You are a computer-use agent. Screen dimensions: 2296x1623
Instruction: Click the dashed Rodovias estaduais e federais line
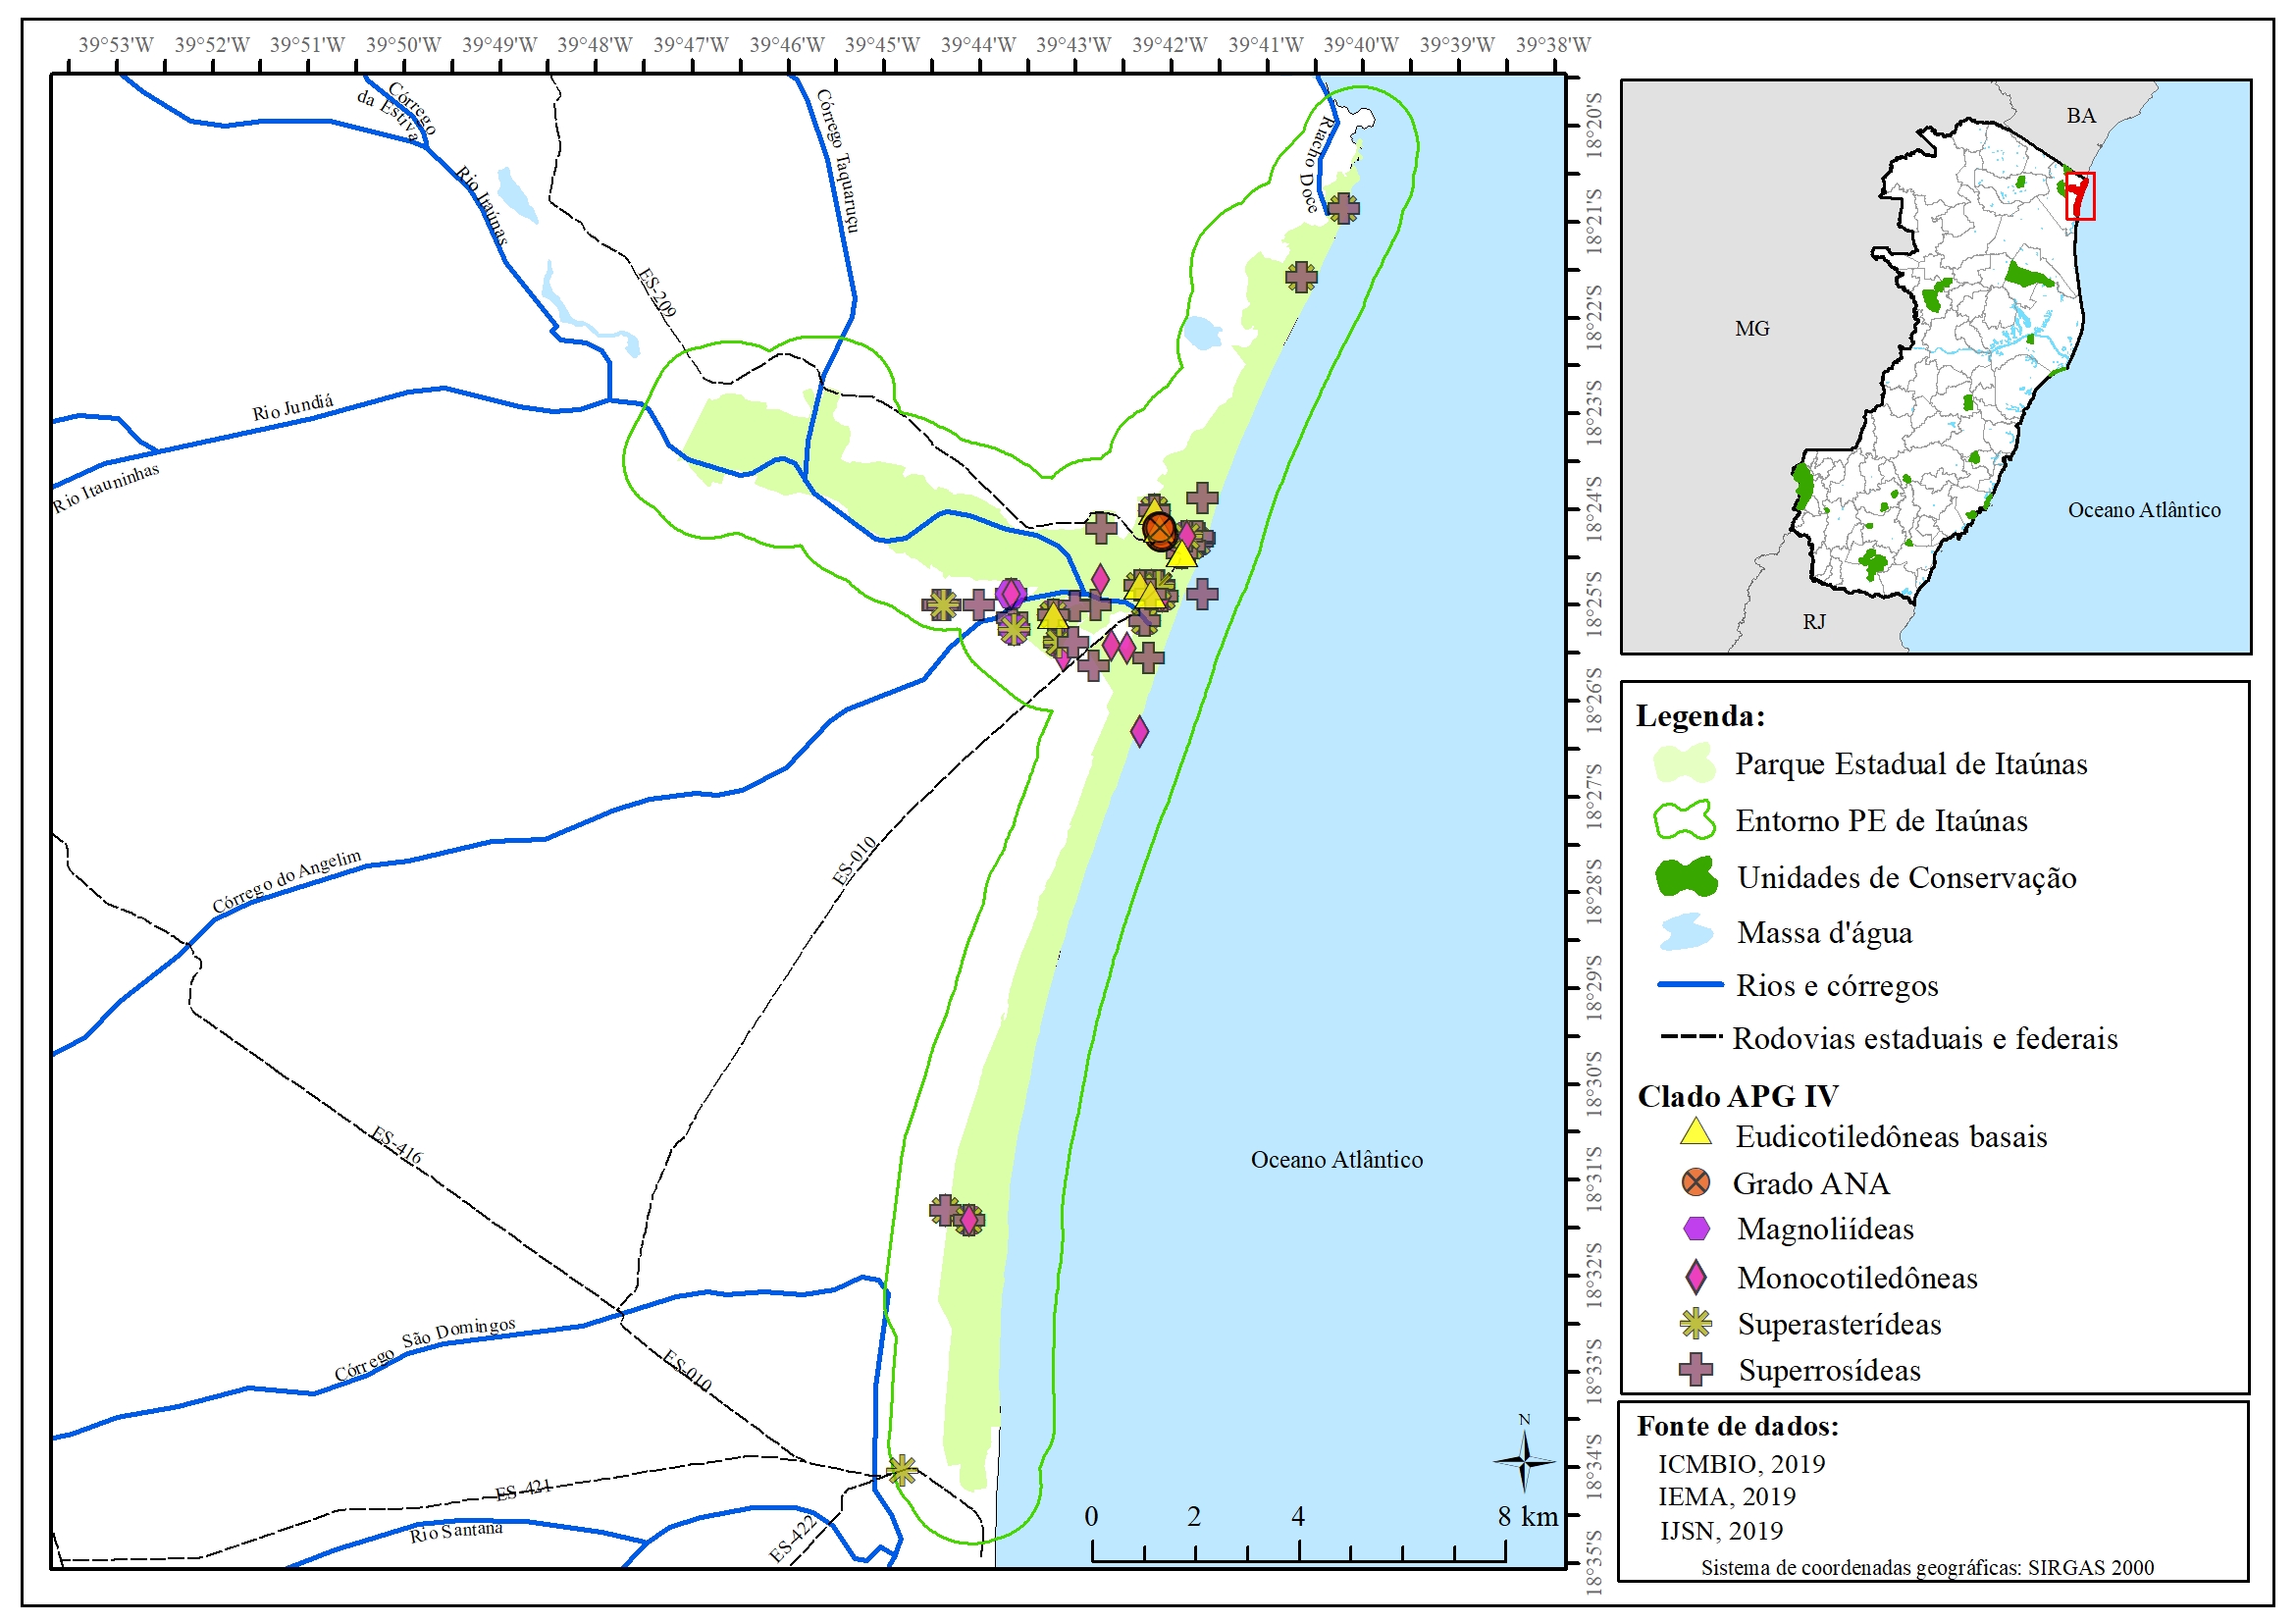1690,1037
